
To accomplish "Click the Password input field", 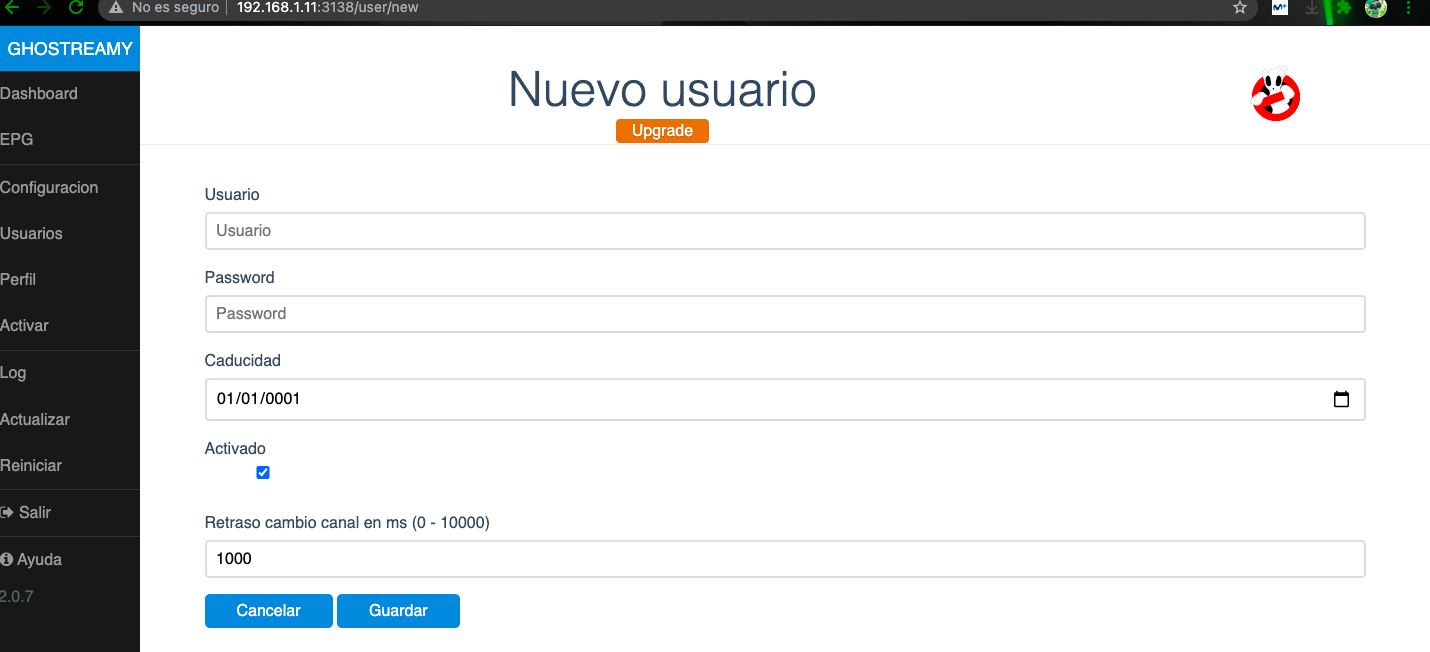I will pos(784,314).
